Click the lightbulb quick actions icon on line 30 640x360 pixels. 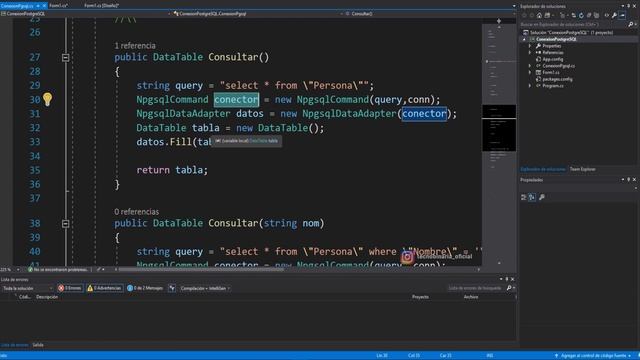point(47,99)
